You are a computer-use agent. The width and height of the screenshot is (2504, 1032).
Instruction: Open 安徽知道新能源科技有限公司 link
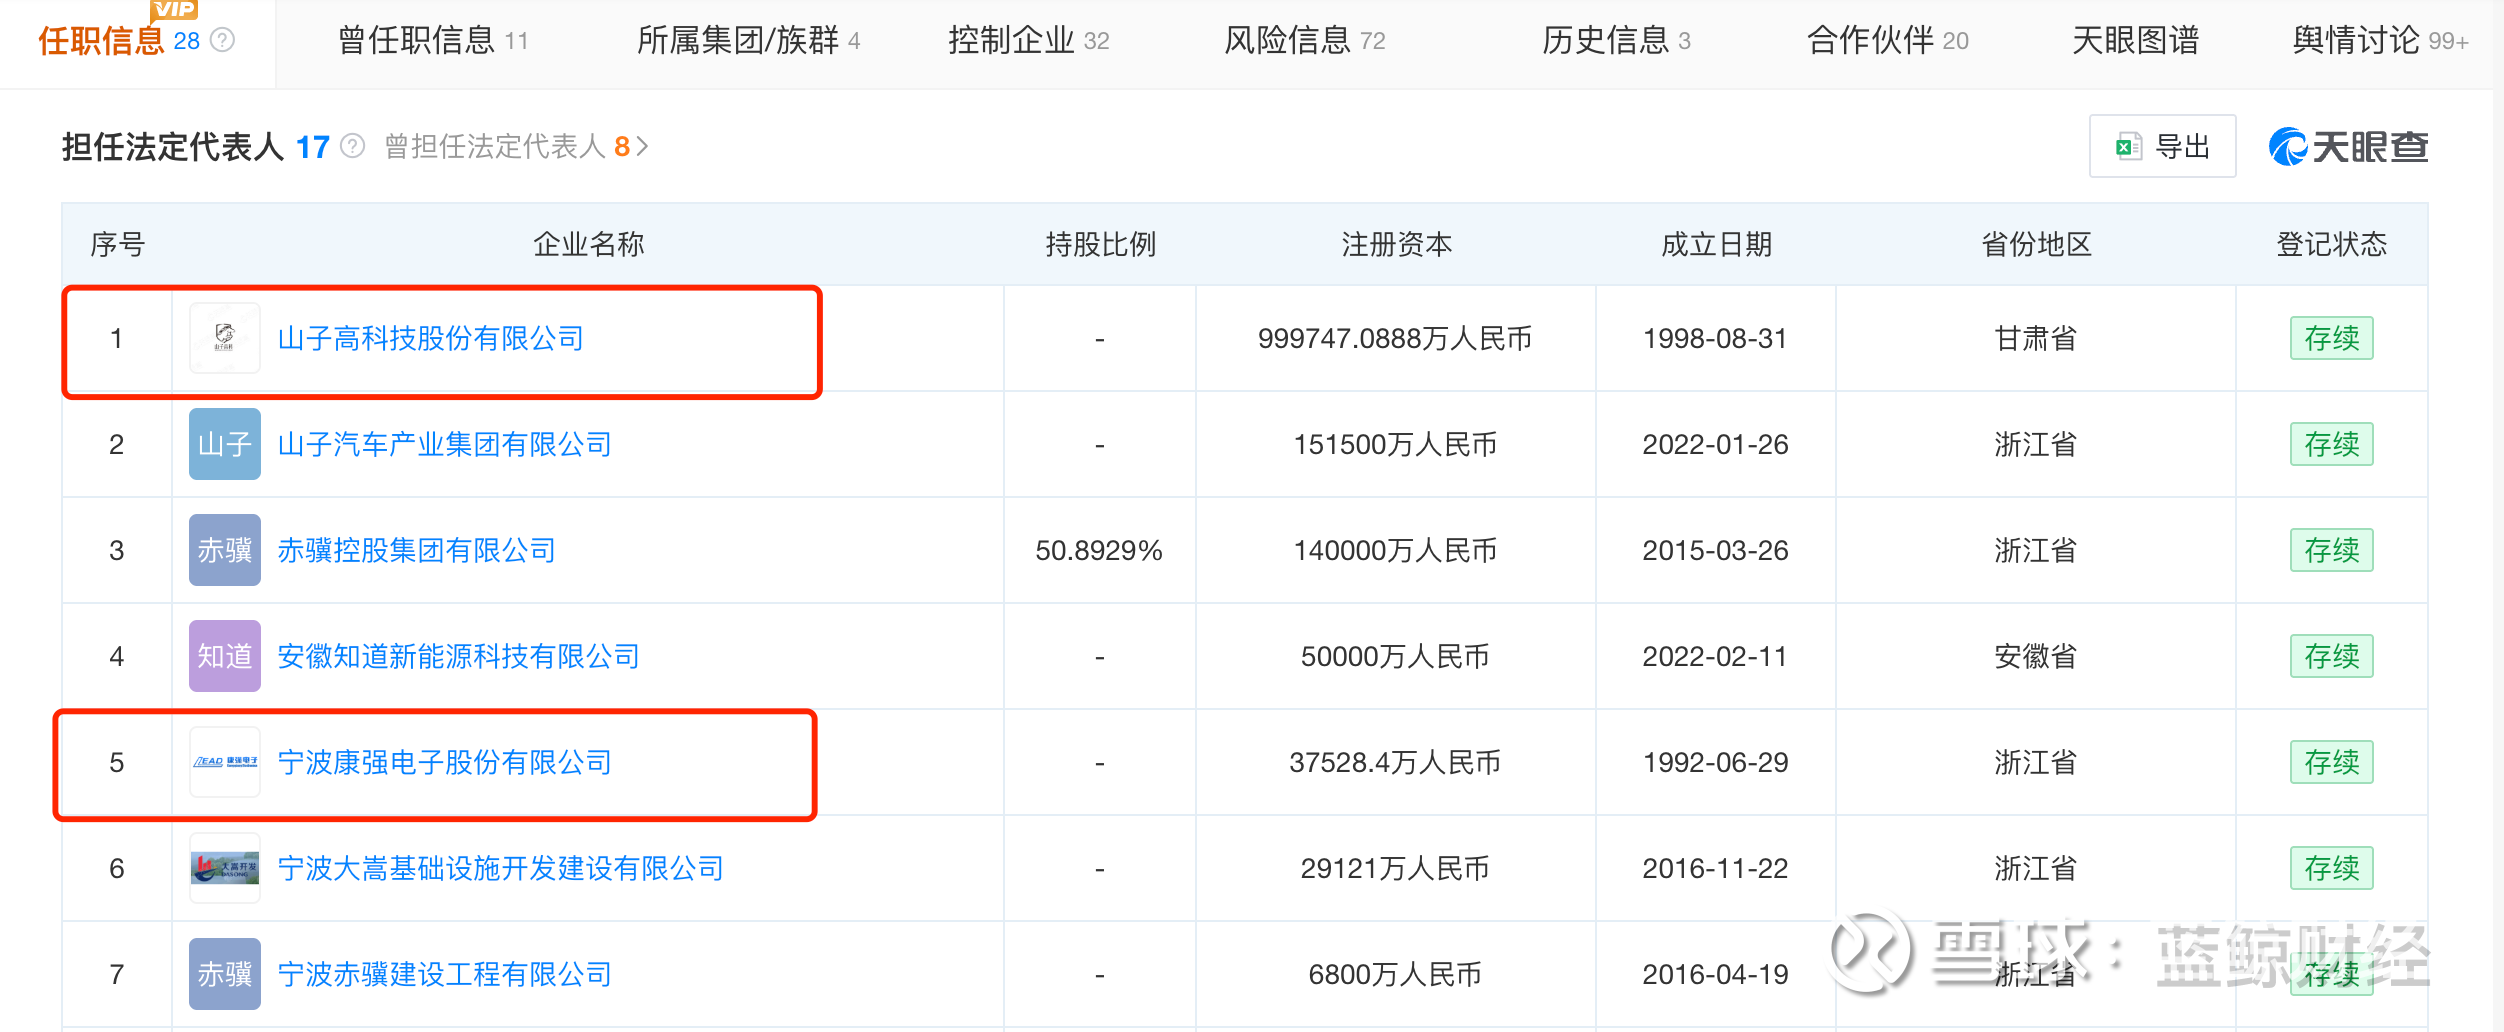(x=459, y=656)
